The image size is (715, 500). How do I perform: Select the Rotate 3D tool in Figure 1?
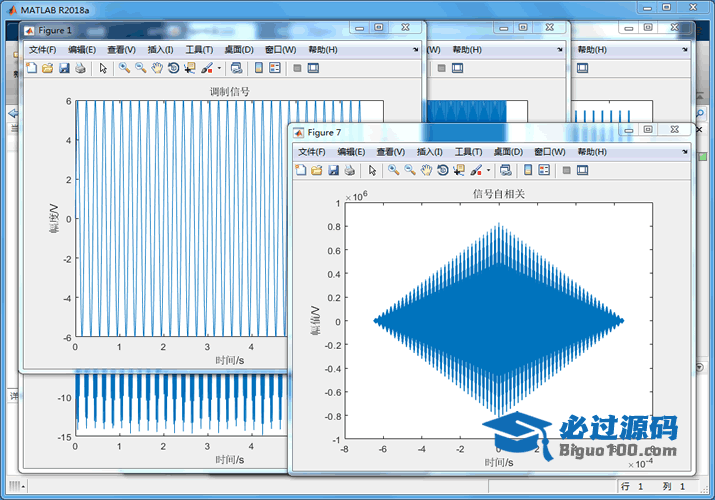(173, 68)
